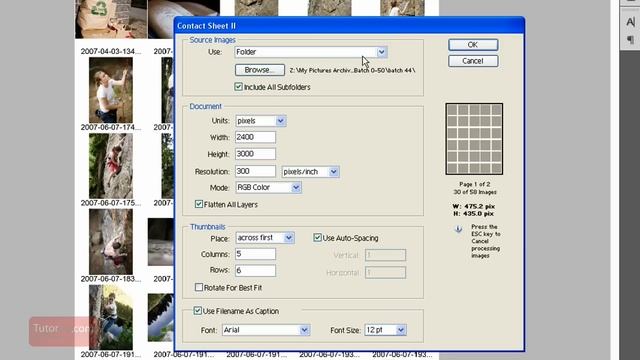Open the Mode dropdown showing RGB Color
Image resolution: width=640 pixels, height=360 pixels.
268,187
